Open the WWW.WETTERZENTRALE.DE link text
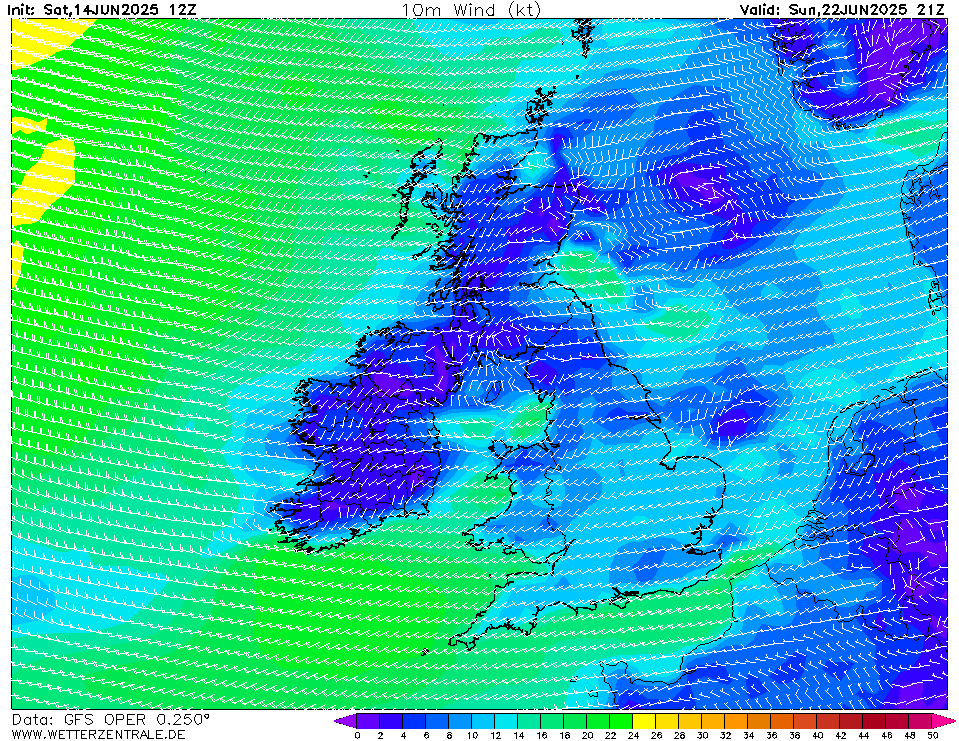 [x=98, y=734]
